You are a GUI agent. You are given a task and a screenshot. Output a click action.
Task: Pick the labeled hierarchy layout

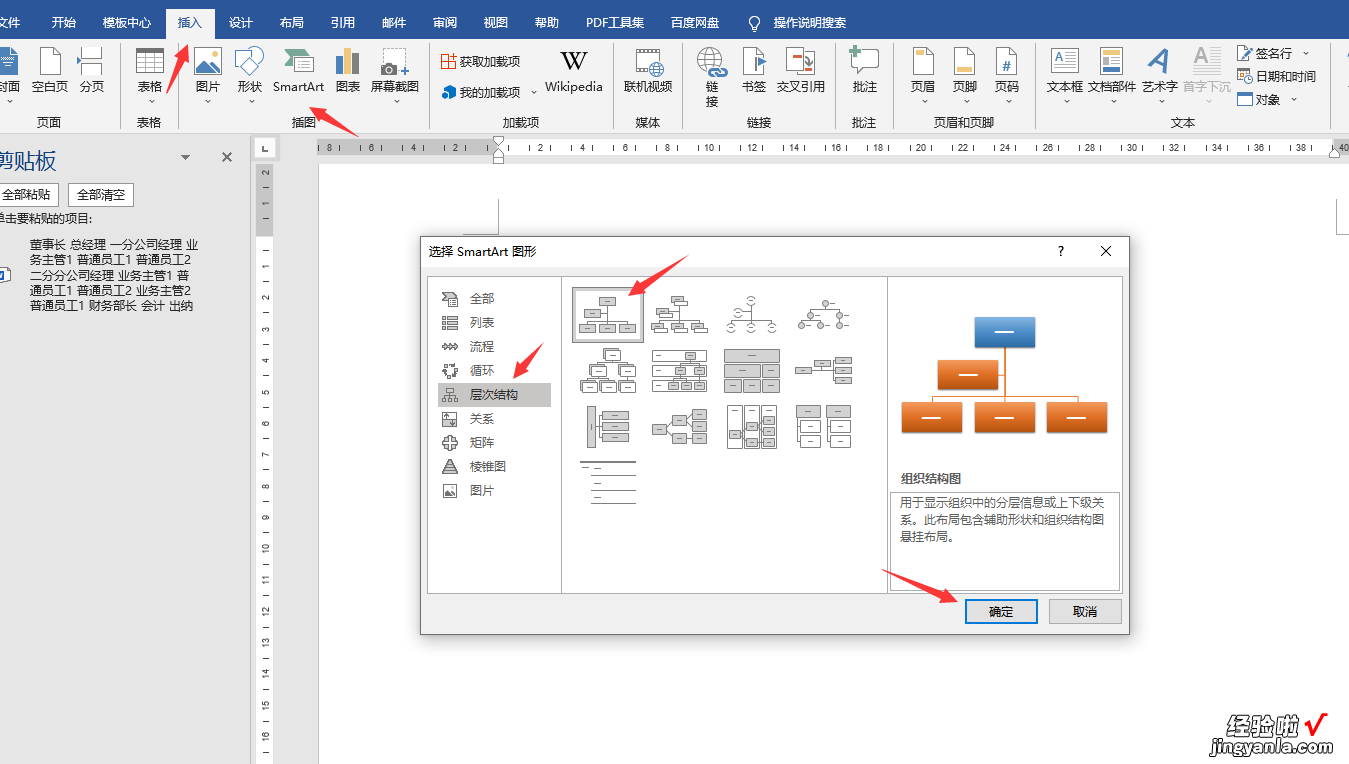(680, 370)
